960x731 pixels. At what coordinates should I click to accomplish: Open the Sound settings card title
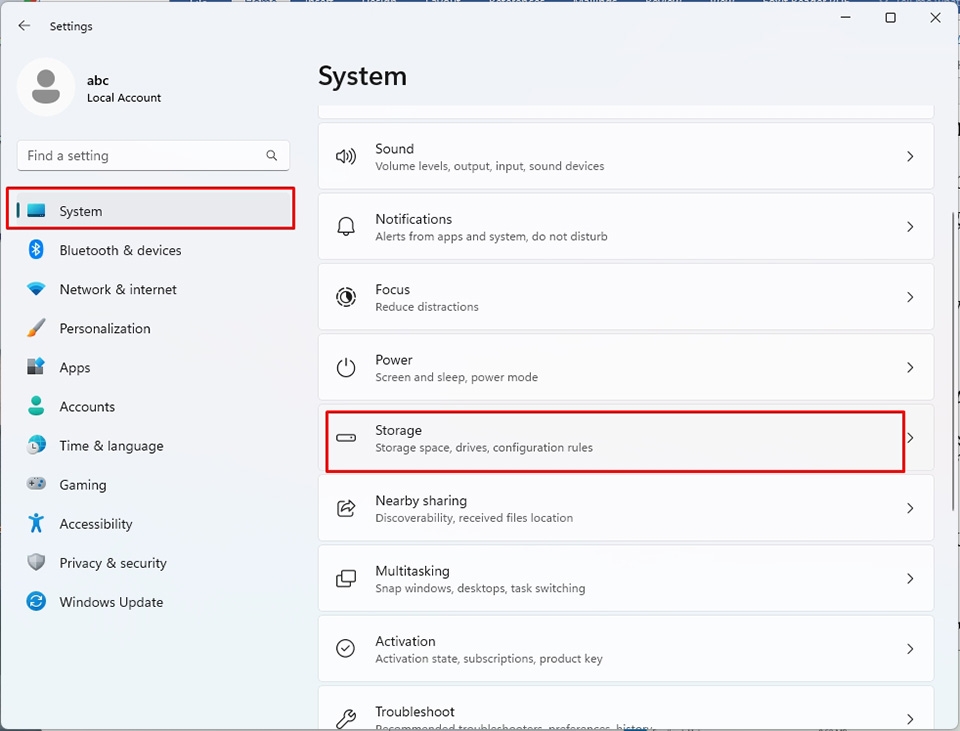[x=394, y=149]
